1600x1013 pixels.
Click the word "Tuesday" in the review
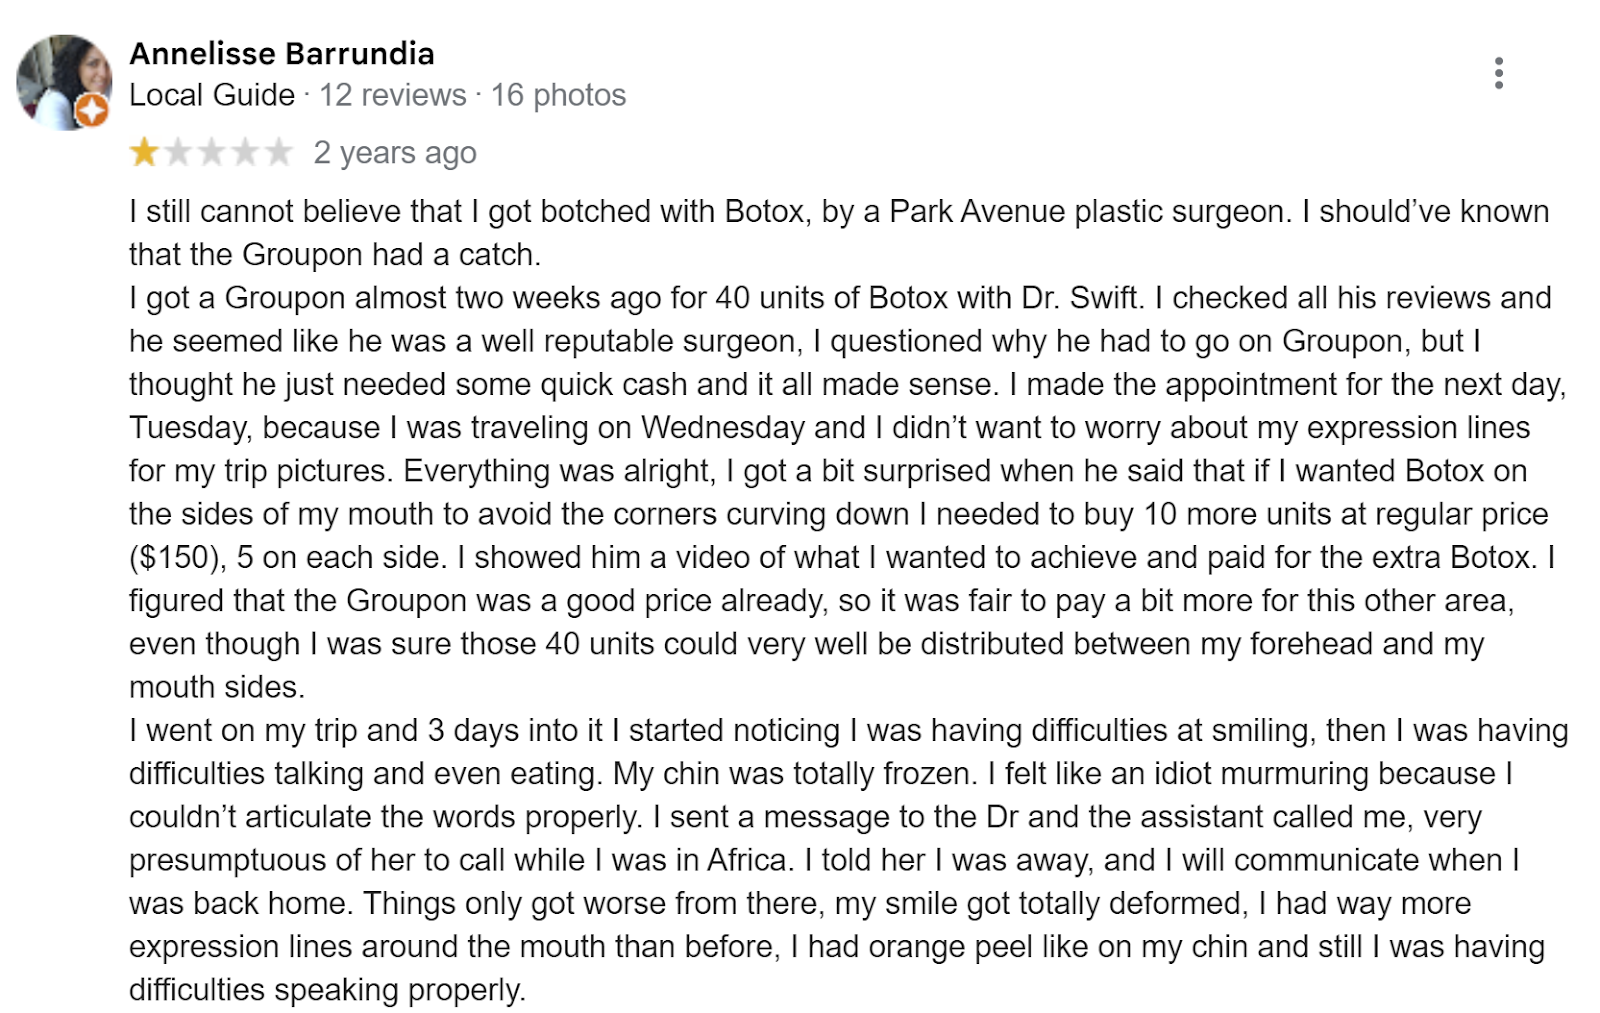pos(190,428)
